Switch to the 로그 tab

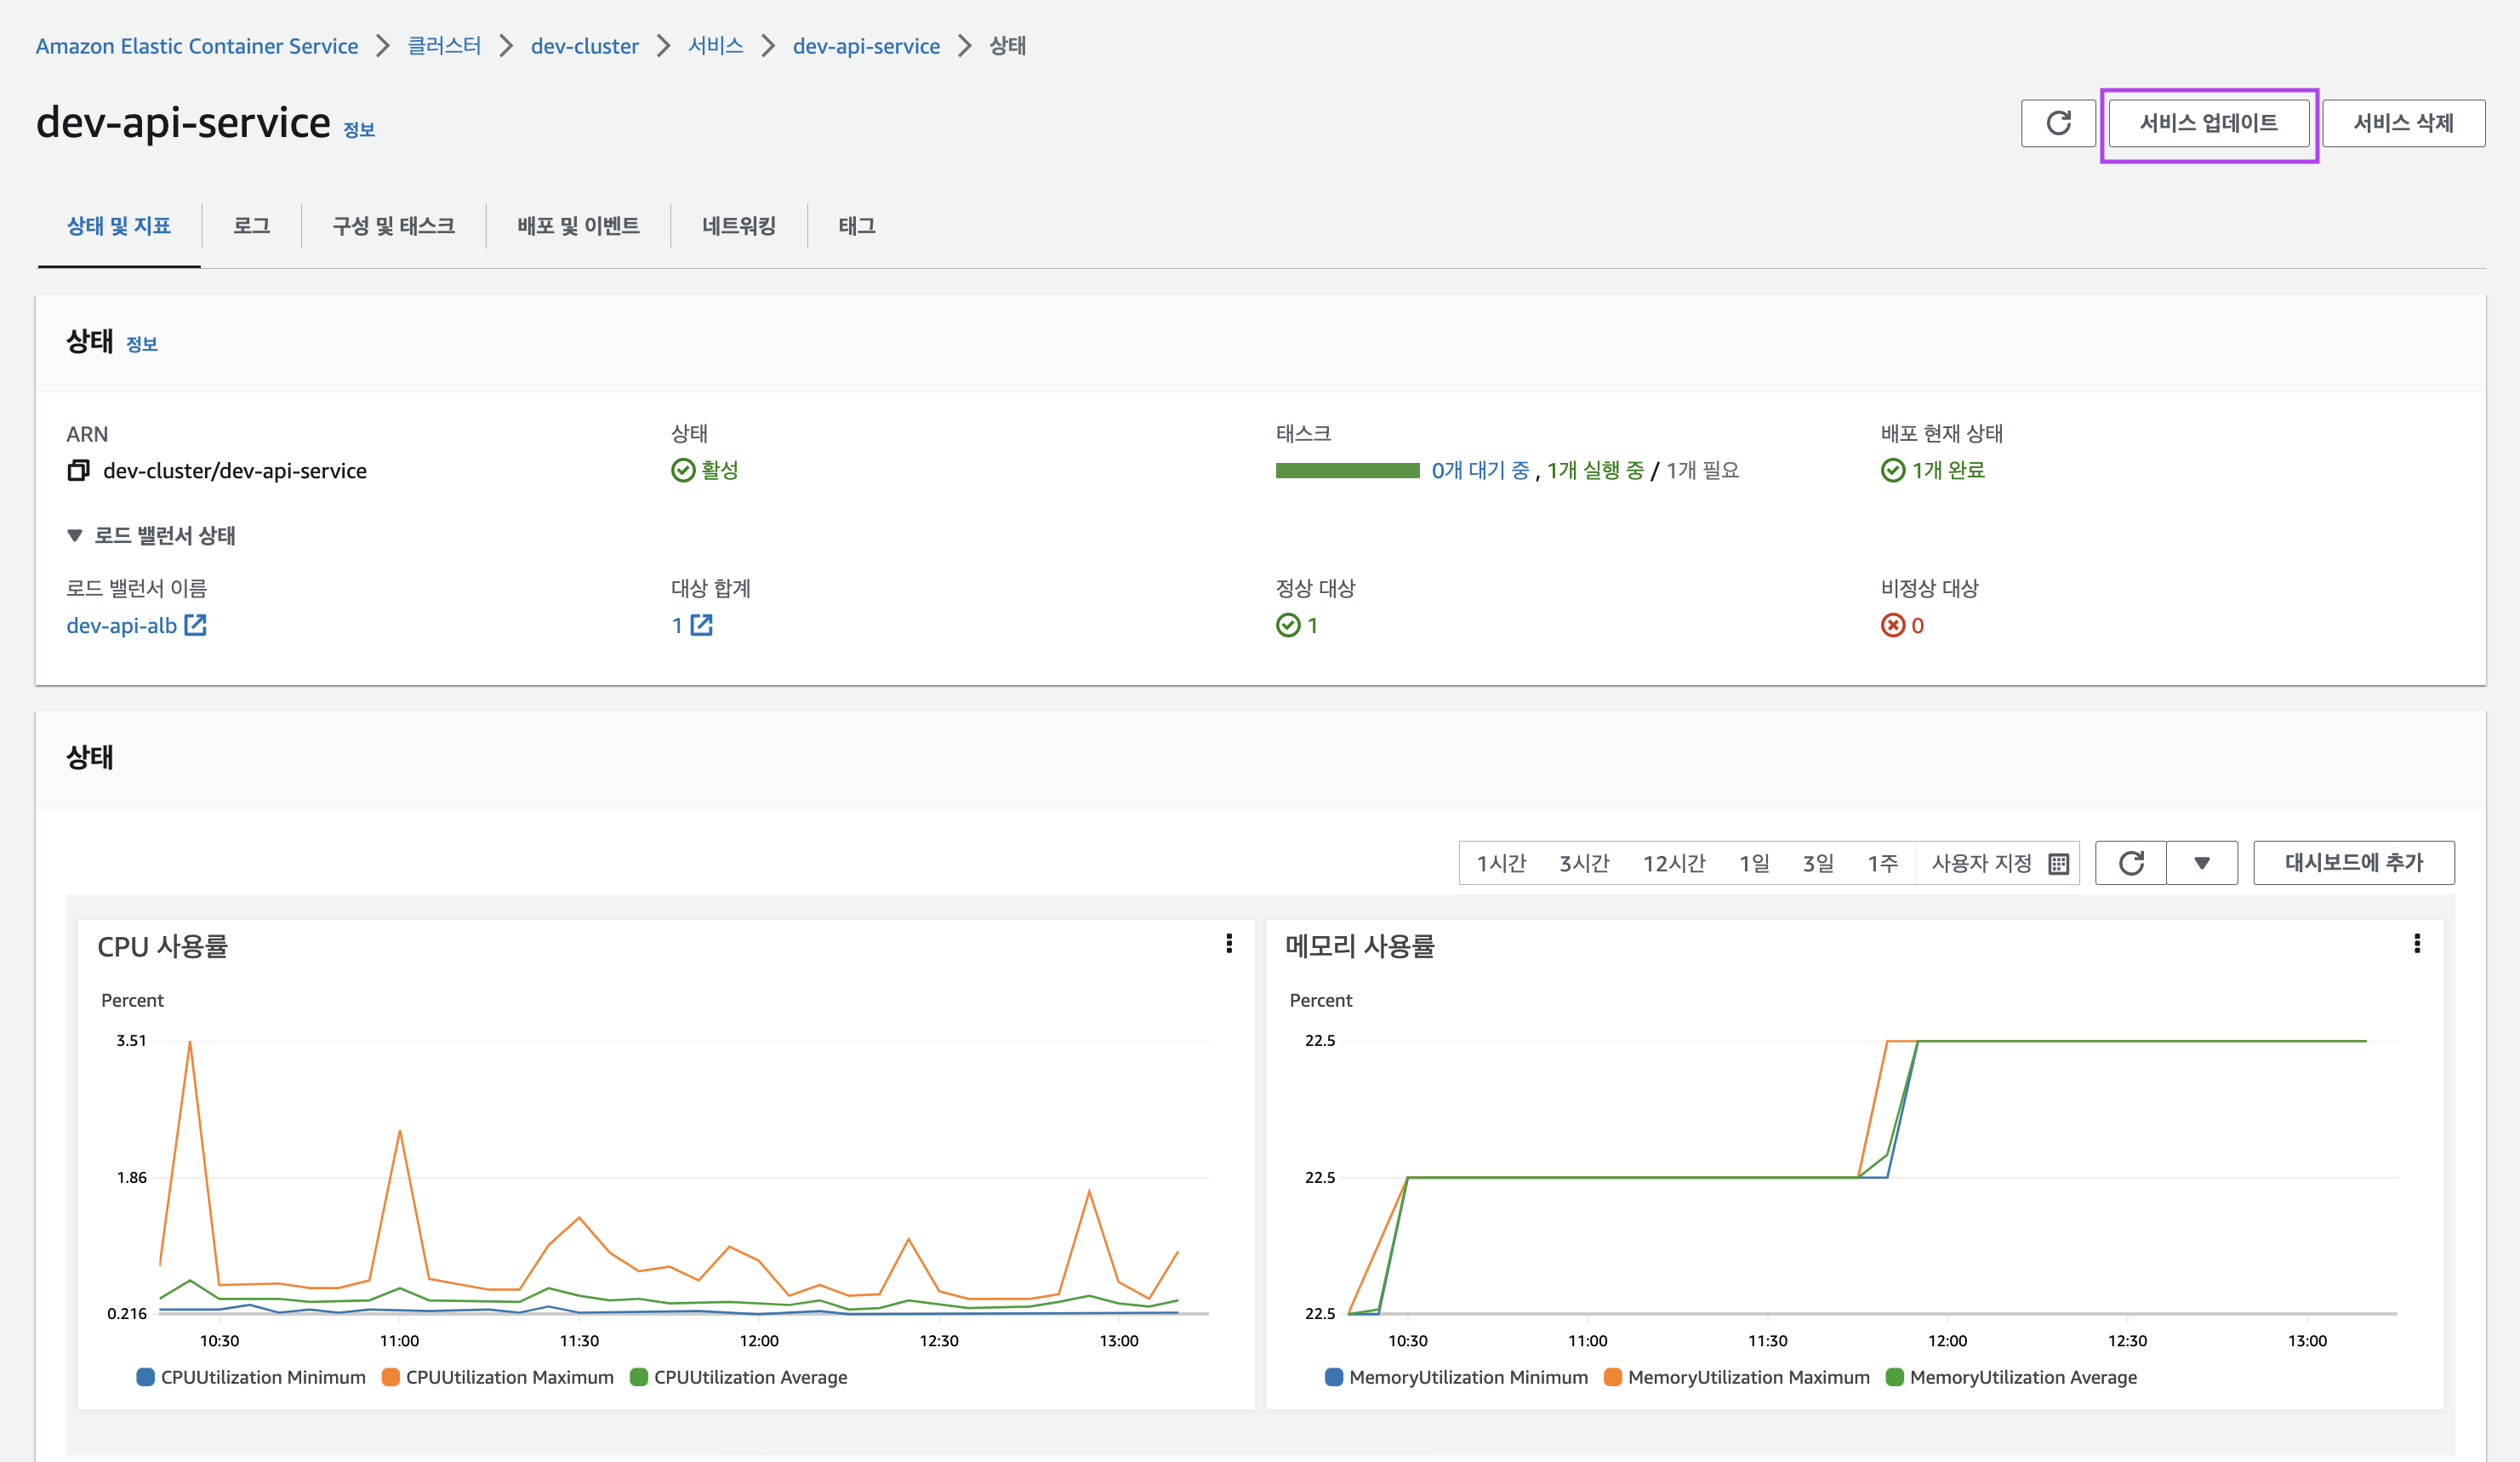(251, 226)
